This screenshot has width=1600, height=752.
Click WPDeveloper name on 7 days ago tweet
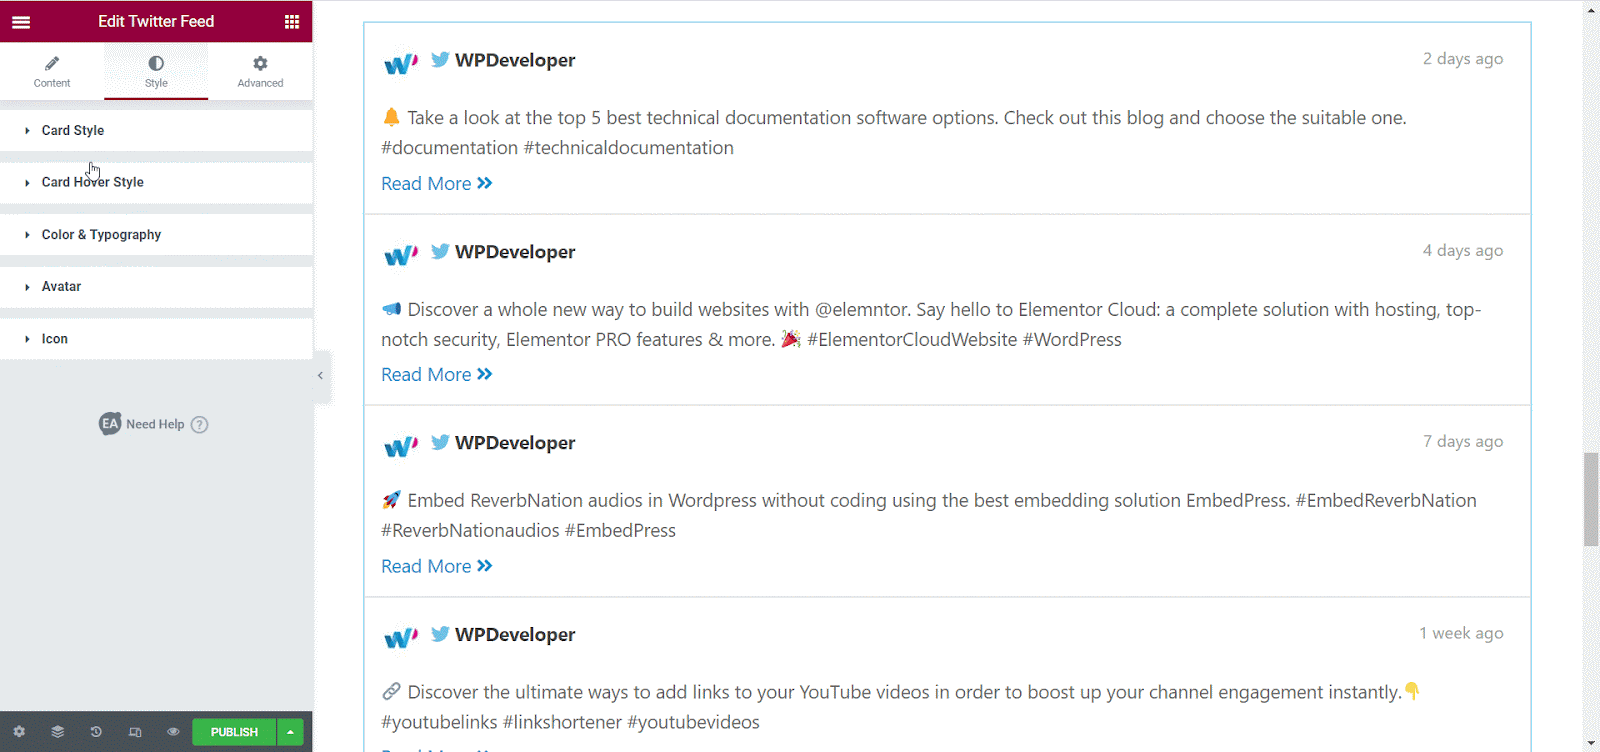point(515,443)
